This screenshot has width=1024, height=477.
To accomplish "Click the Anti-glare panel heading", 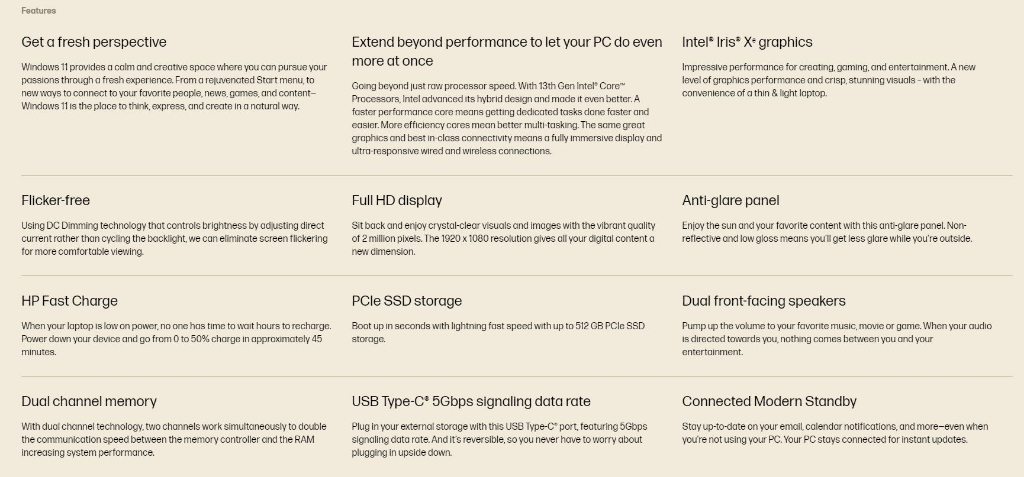I will pos(731,200).
